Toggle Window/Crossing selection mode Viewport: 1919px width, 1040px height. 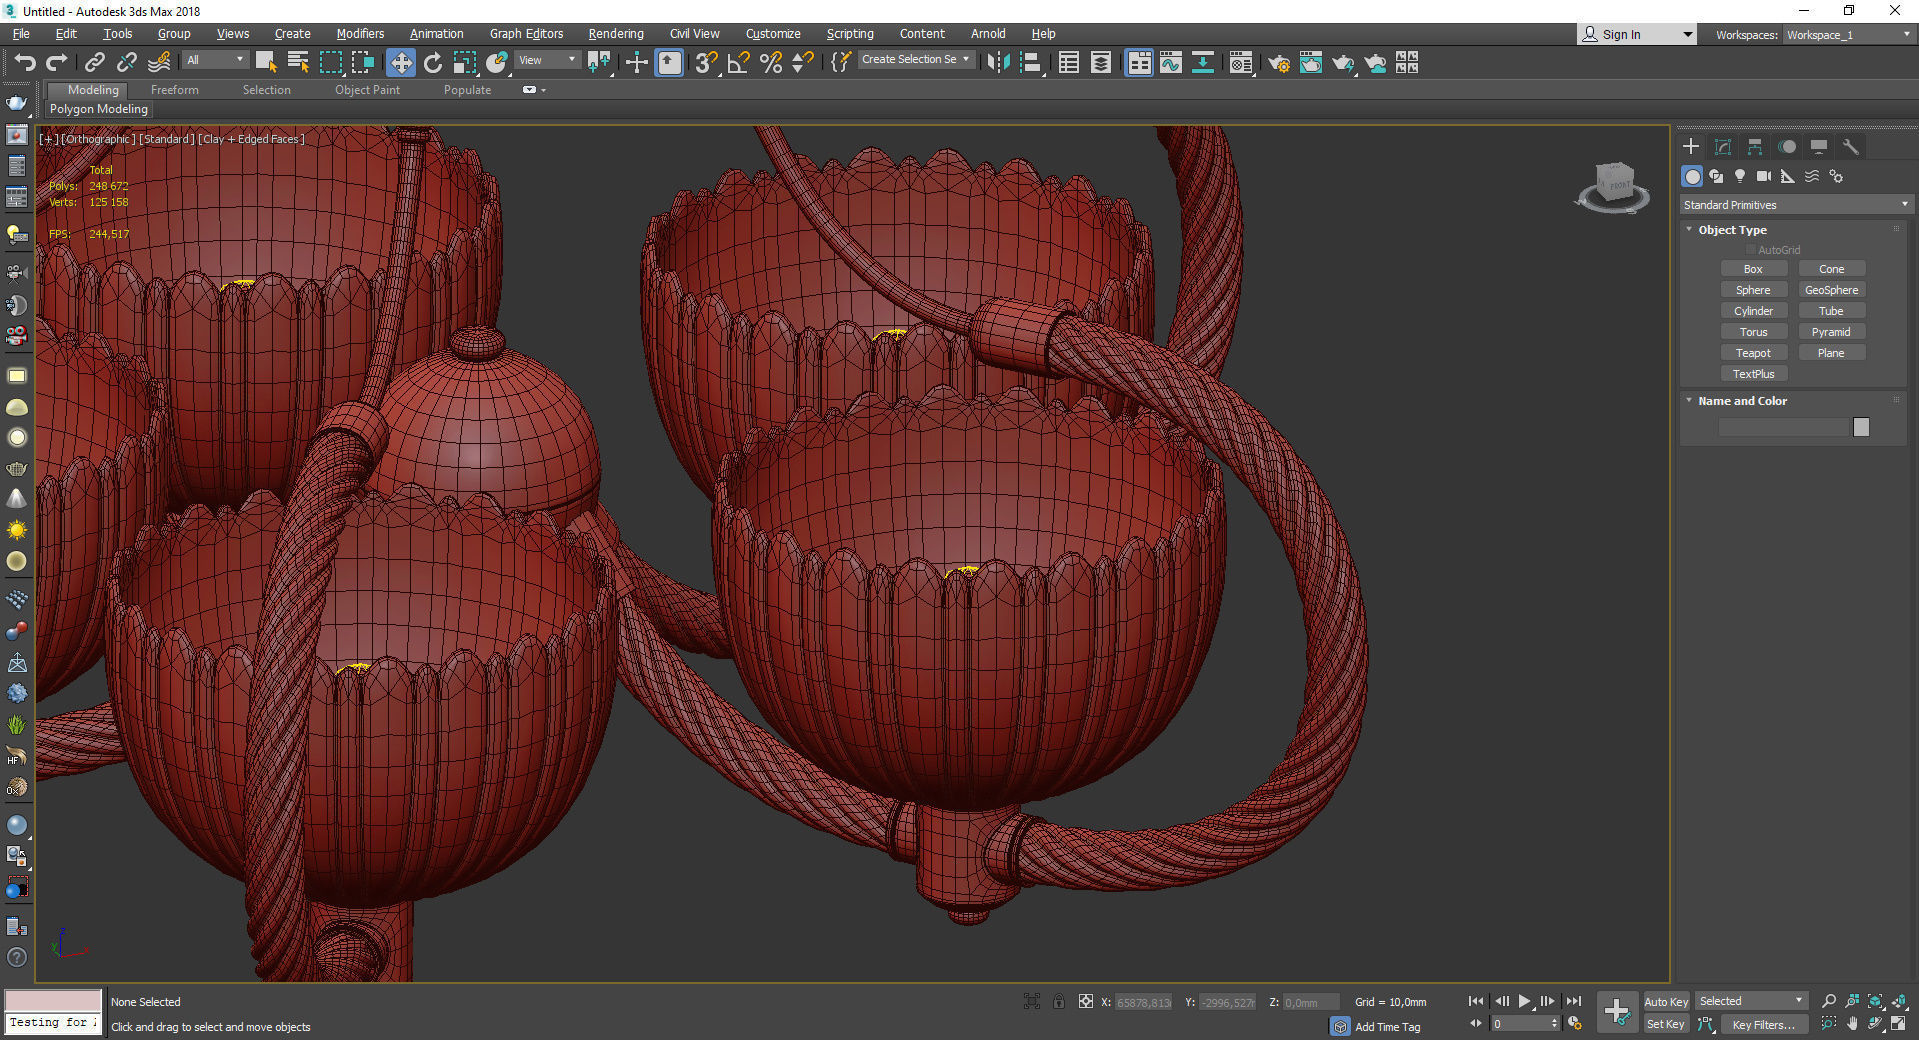362,63
